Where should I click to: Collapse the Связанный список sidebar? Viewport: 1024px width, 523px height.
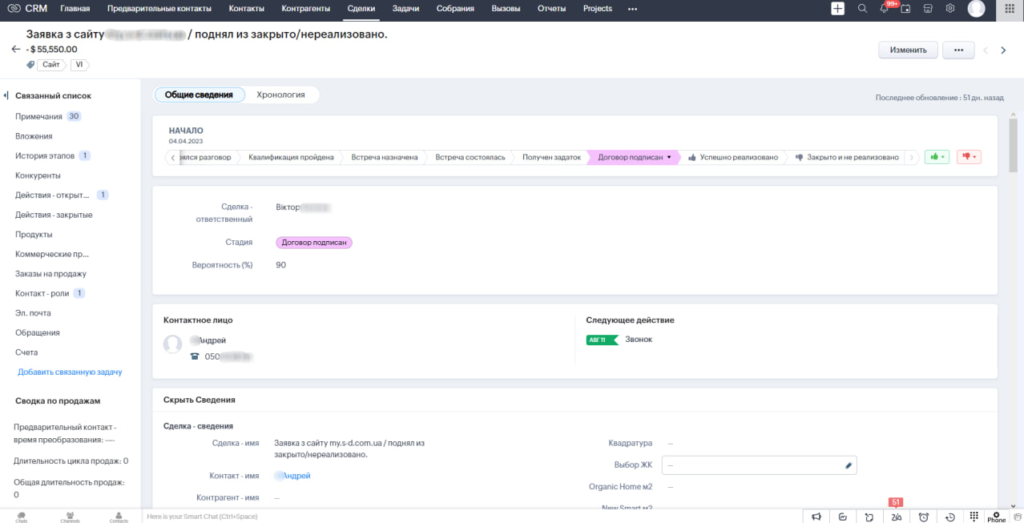6,95
